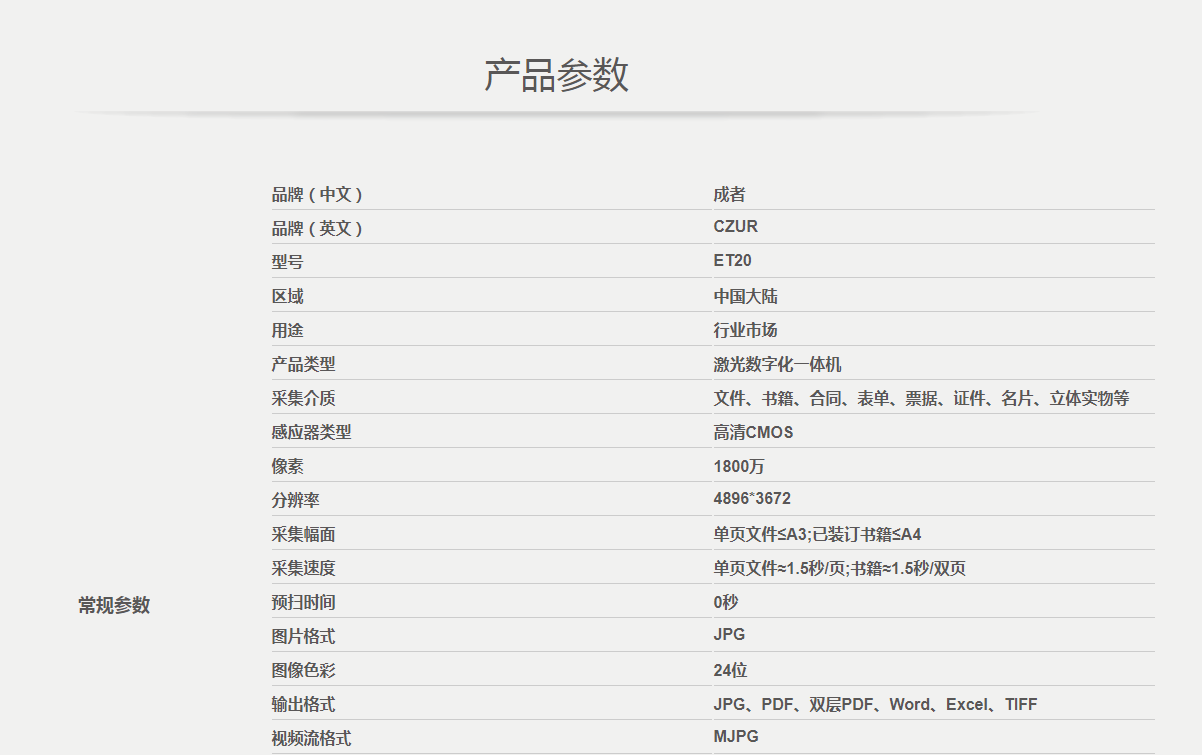Click the 产品参数 heading
This screenshot has height=755, width=1202.
(x=557, y=75)
